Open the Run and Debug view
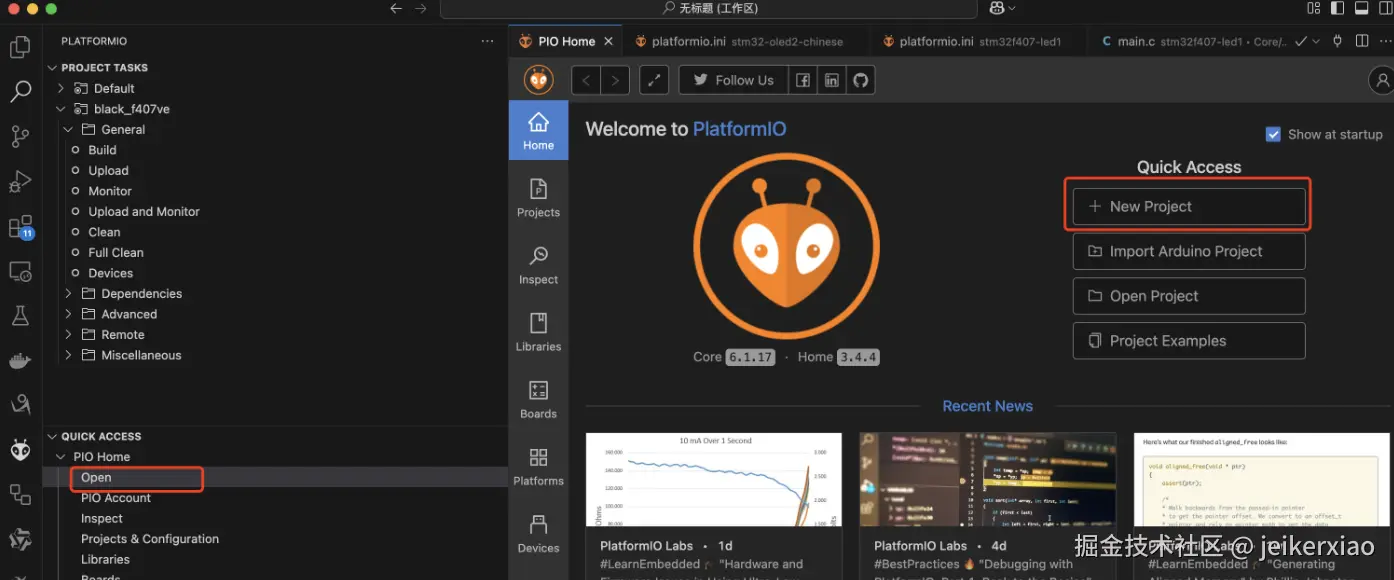The height and width of the screenshot is (580, 1394). point(20,182)
